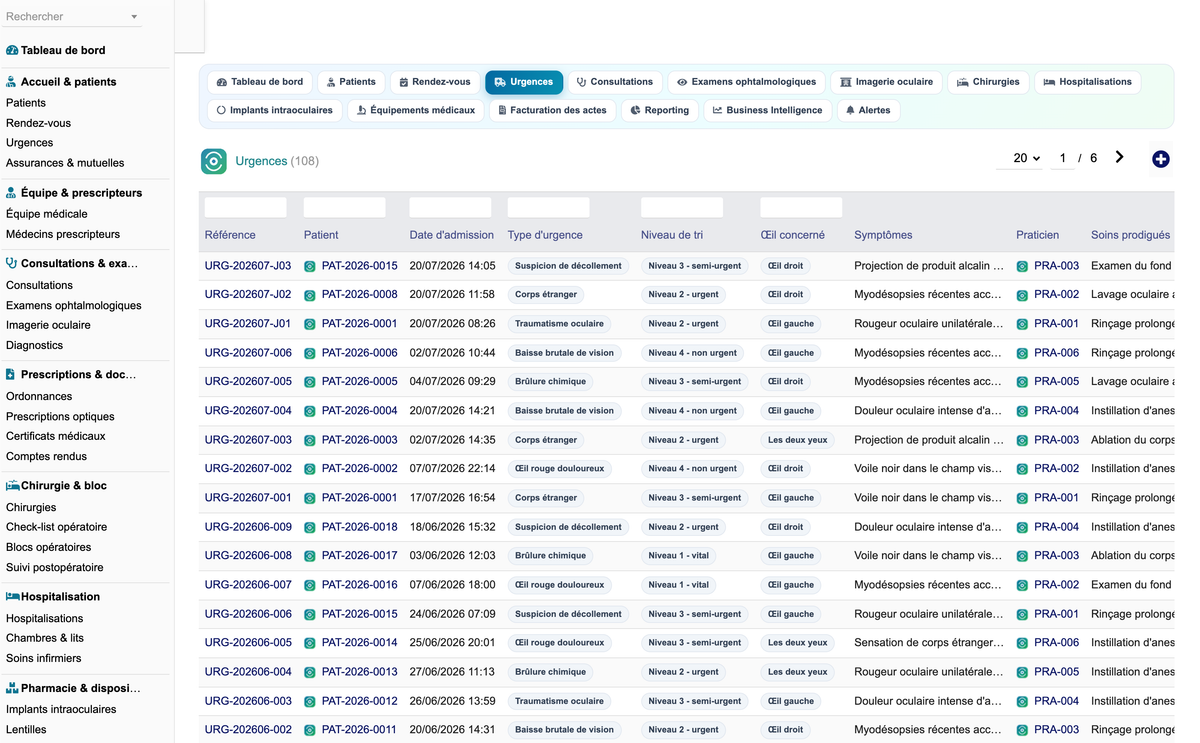Open Équipements médicaux tab

pos(416,110)
